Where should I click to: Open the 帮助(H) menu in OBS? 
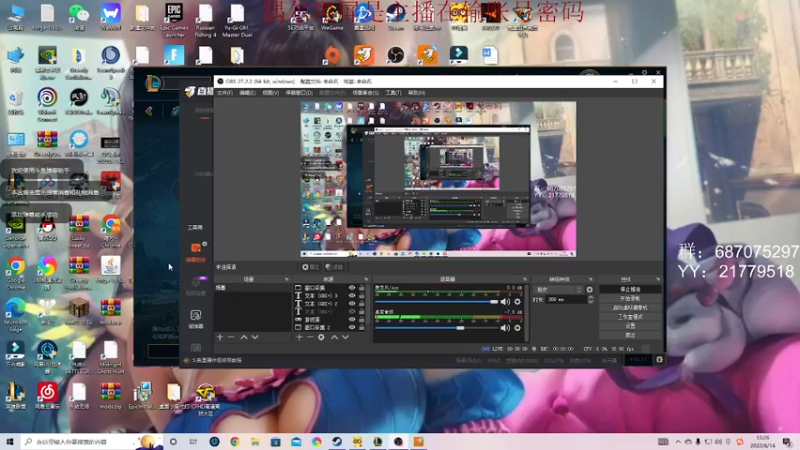click(416, 93)
